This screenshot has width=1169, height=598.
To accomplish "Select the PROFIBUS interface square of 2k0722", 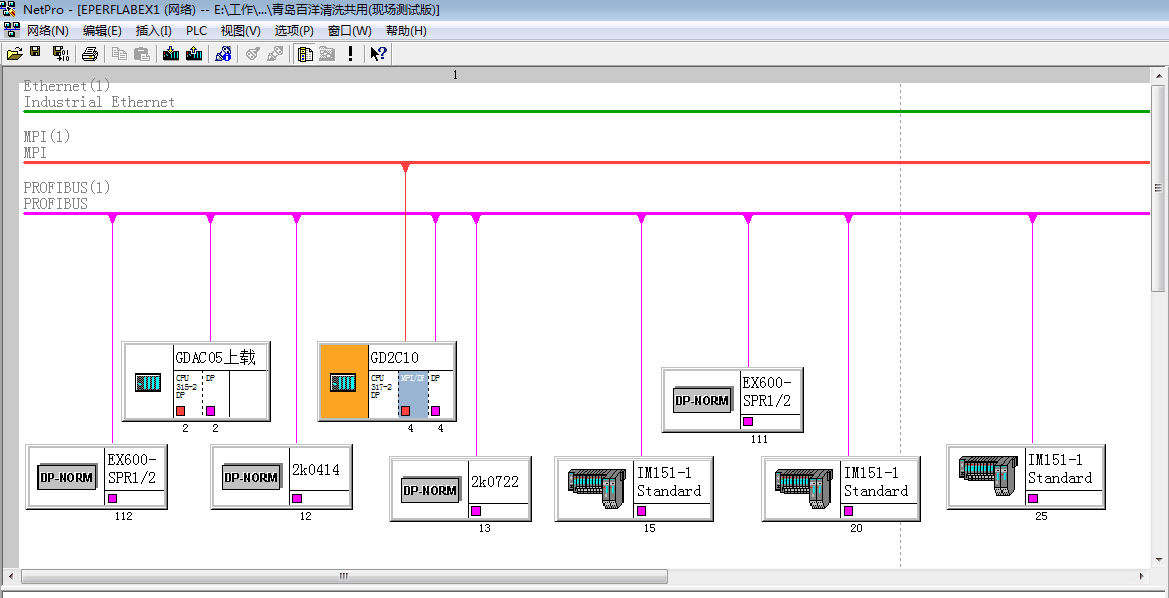I will pyautogui.click(x=476, y=511).
